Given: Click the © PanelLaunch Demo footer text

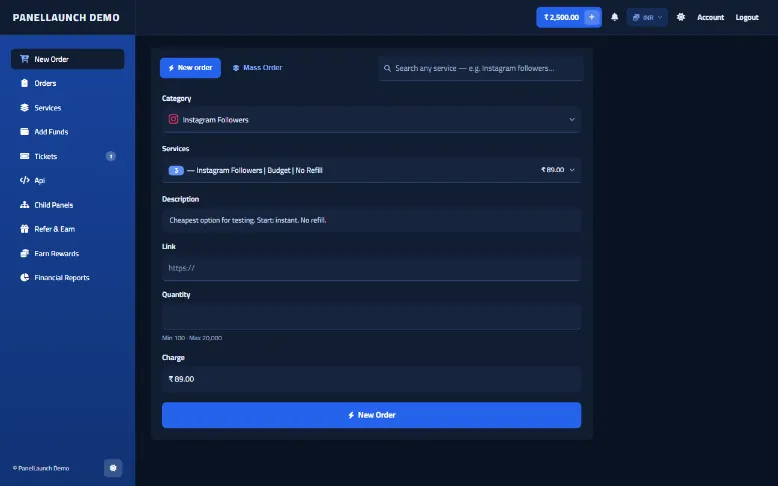Looking at the screenshot, I should point(41,468).
